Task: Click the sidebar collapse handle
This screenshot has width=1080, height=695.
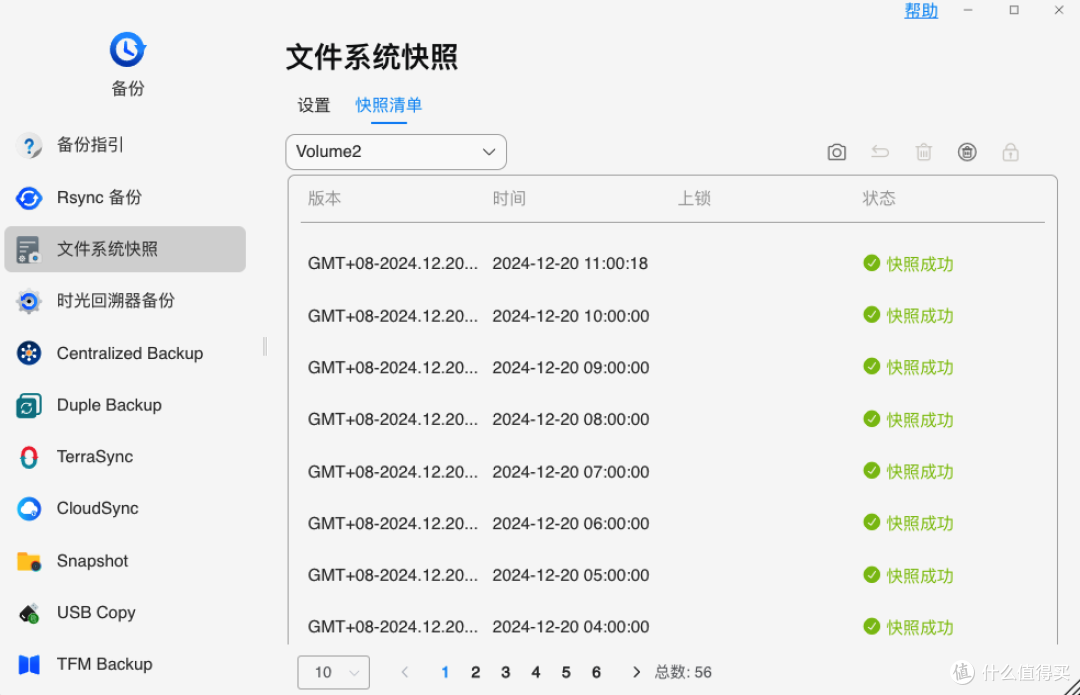Action: [x=265, y=346]
